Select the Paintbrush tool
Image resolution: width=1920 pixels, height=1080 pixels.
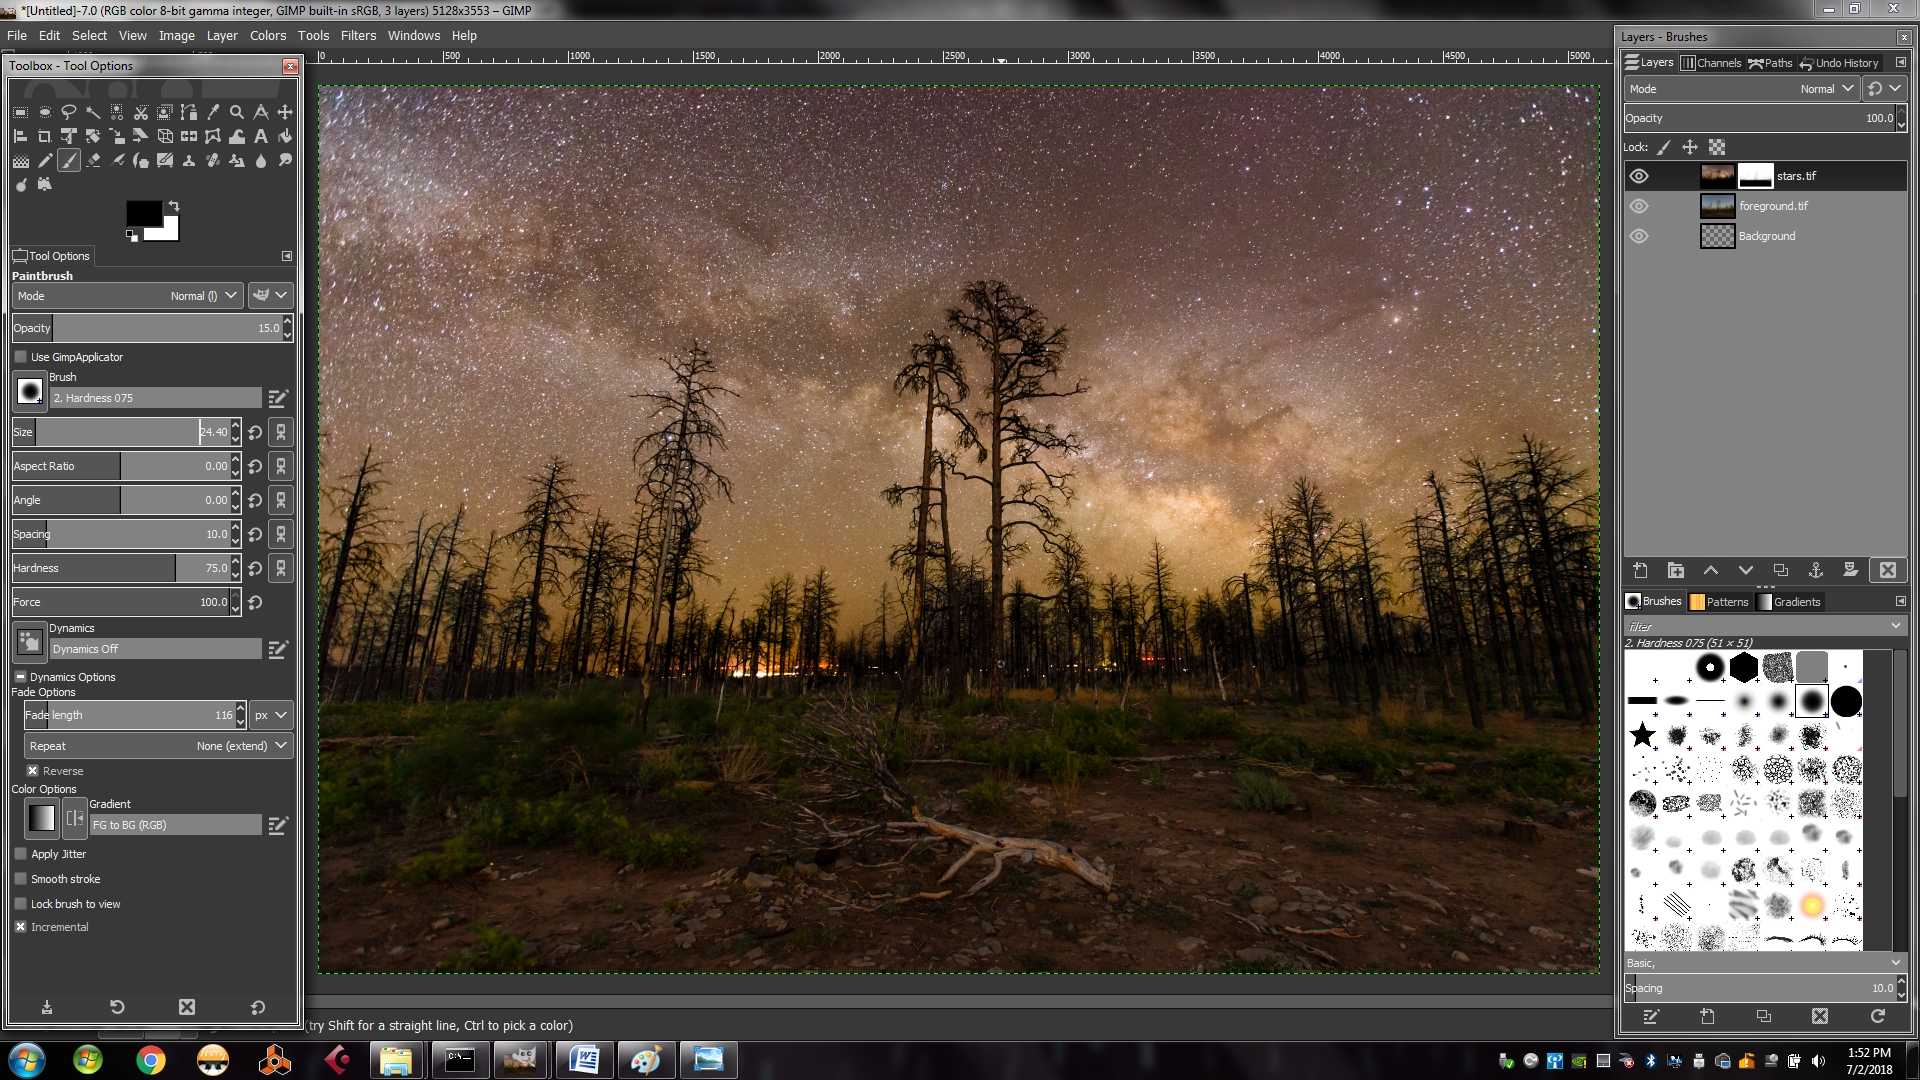(69, 160)
